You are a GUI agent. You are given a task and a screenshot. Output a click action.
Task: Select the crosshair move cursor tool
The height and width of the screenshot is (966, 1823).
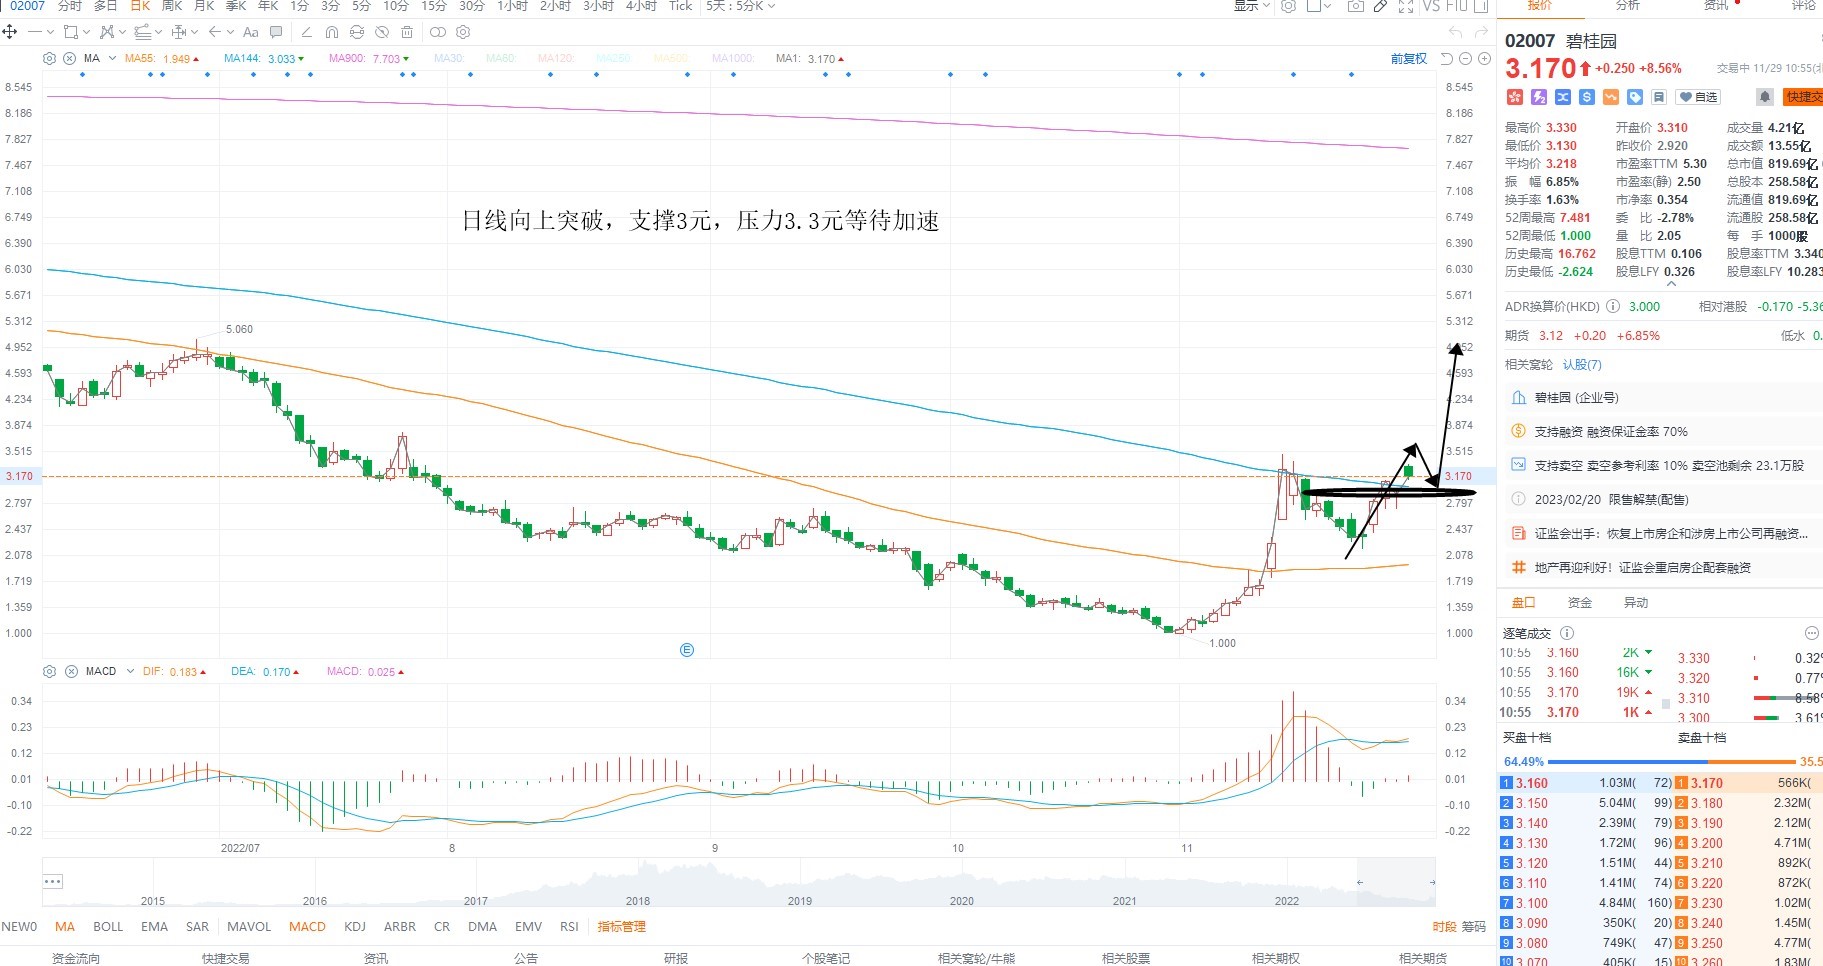pos(9,32)
